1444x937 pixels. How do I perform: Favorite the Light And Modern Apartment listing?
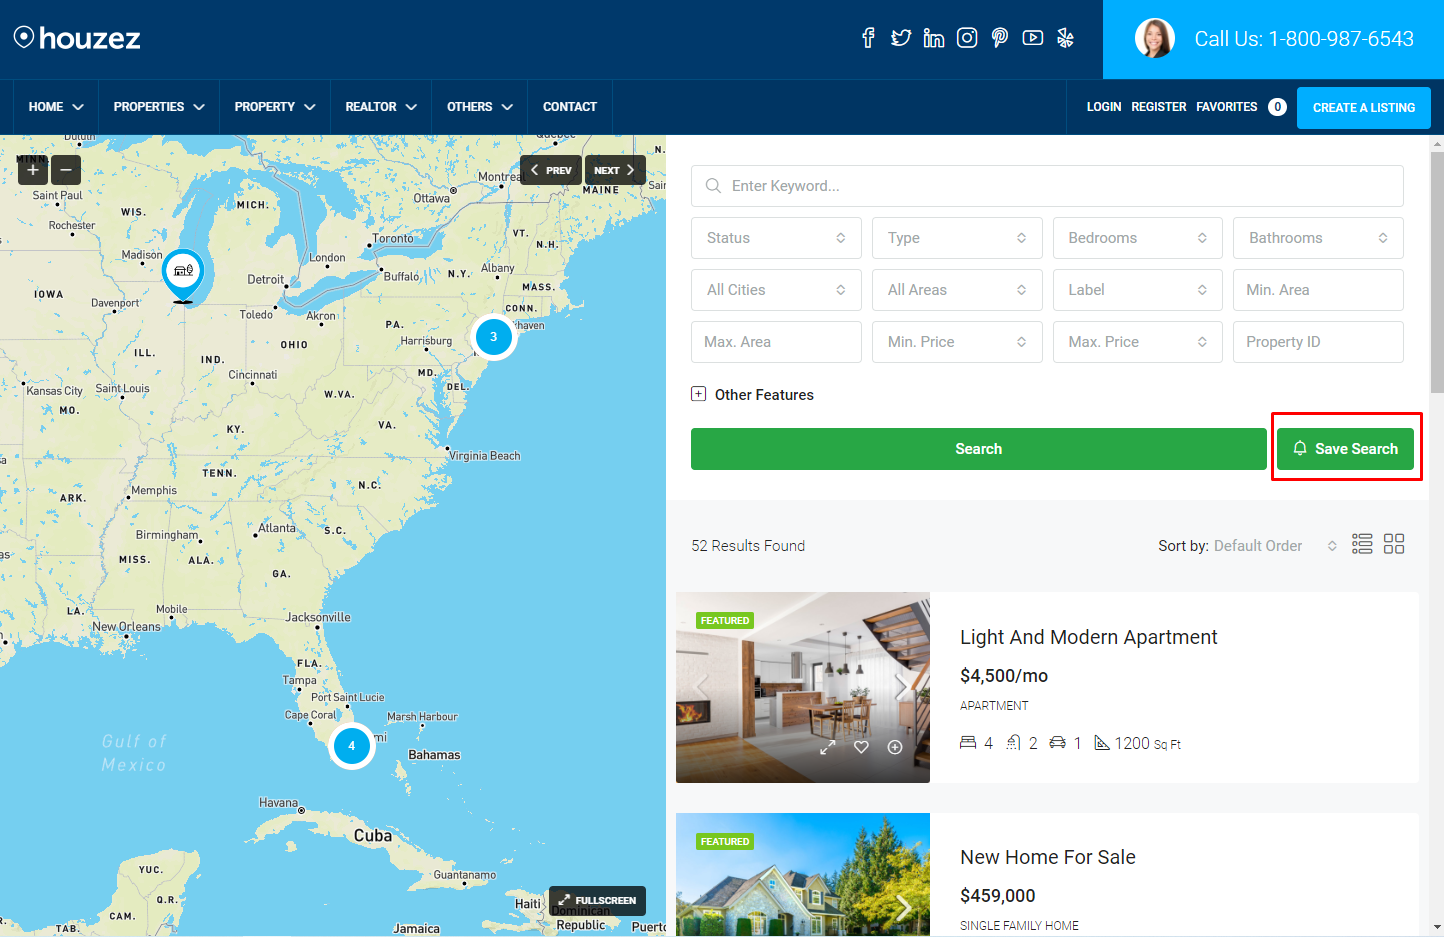861,747
